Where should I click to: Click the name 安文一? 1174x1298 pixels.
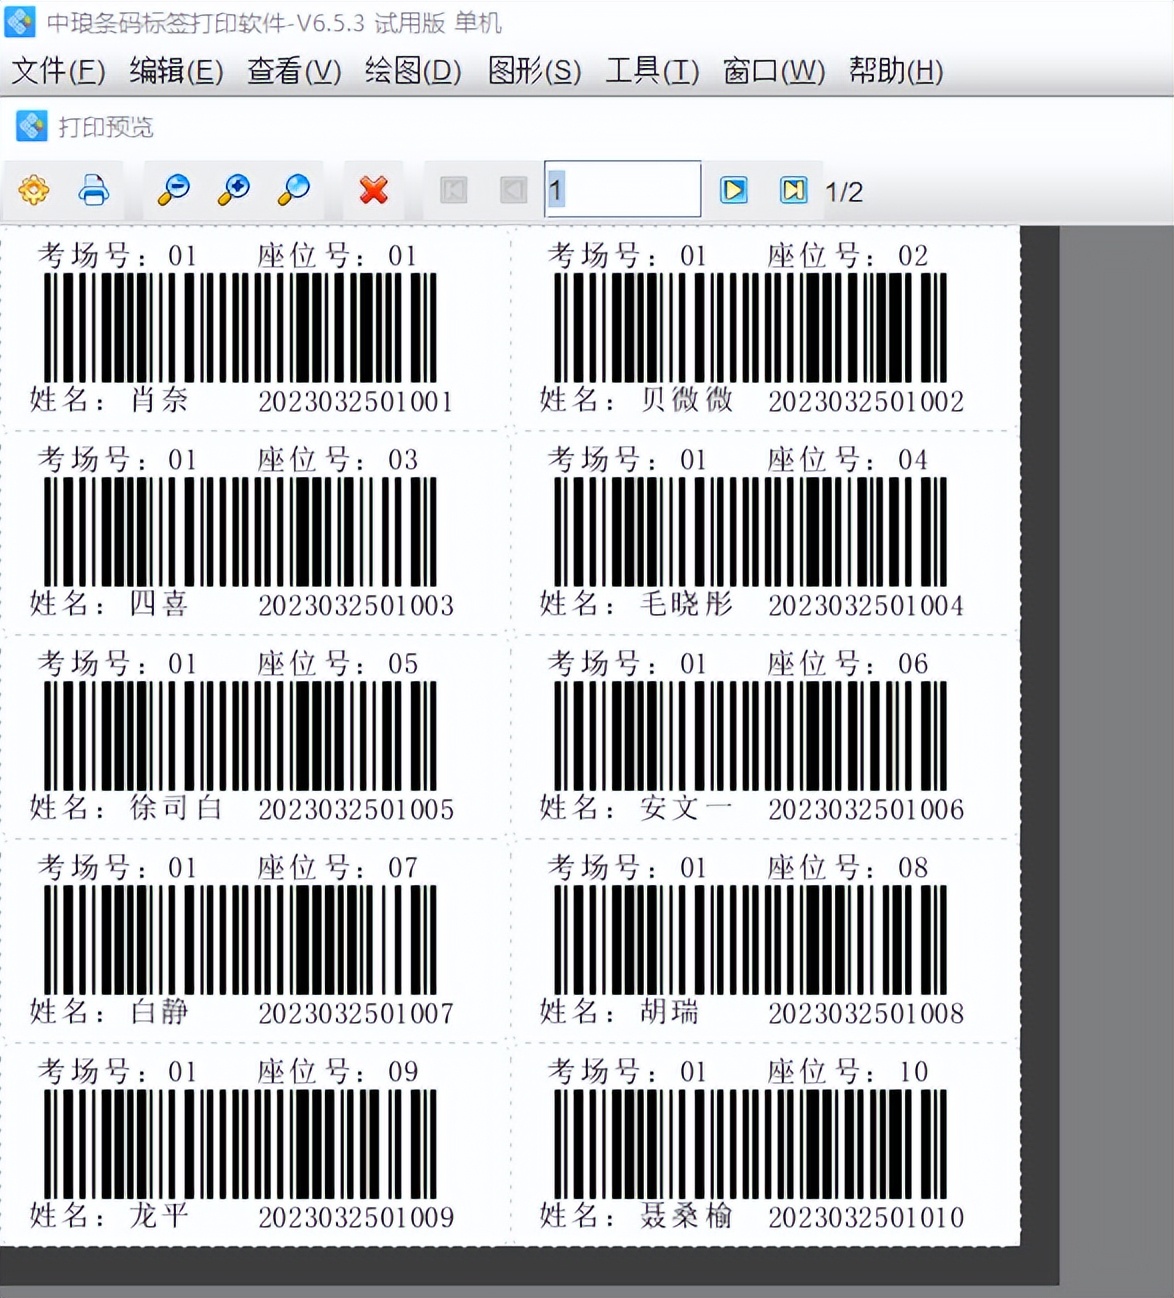687,808
